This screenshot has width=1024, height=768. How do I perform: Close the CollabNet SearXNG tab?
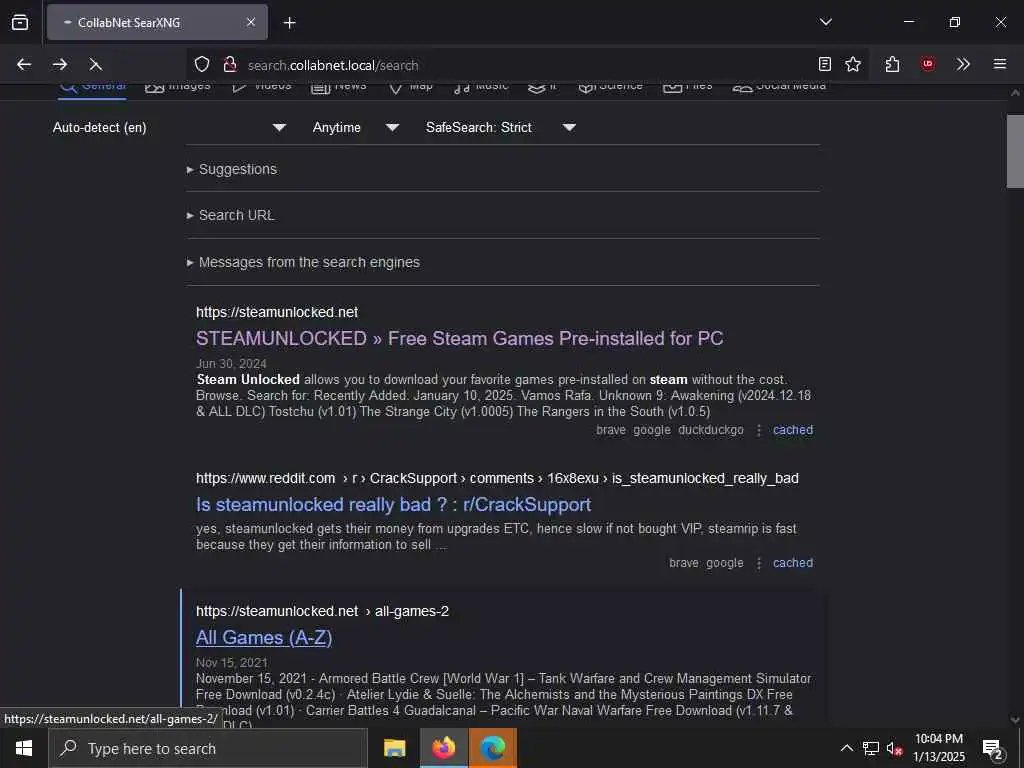251,22
